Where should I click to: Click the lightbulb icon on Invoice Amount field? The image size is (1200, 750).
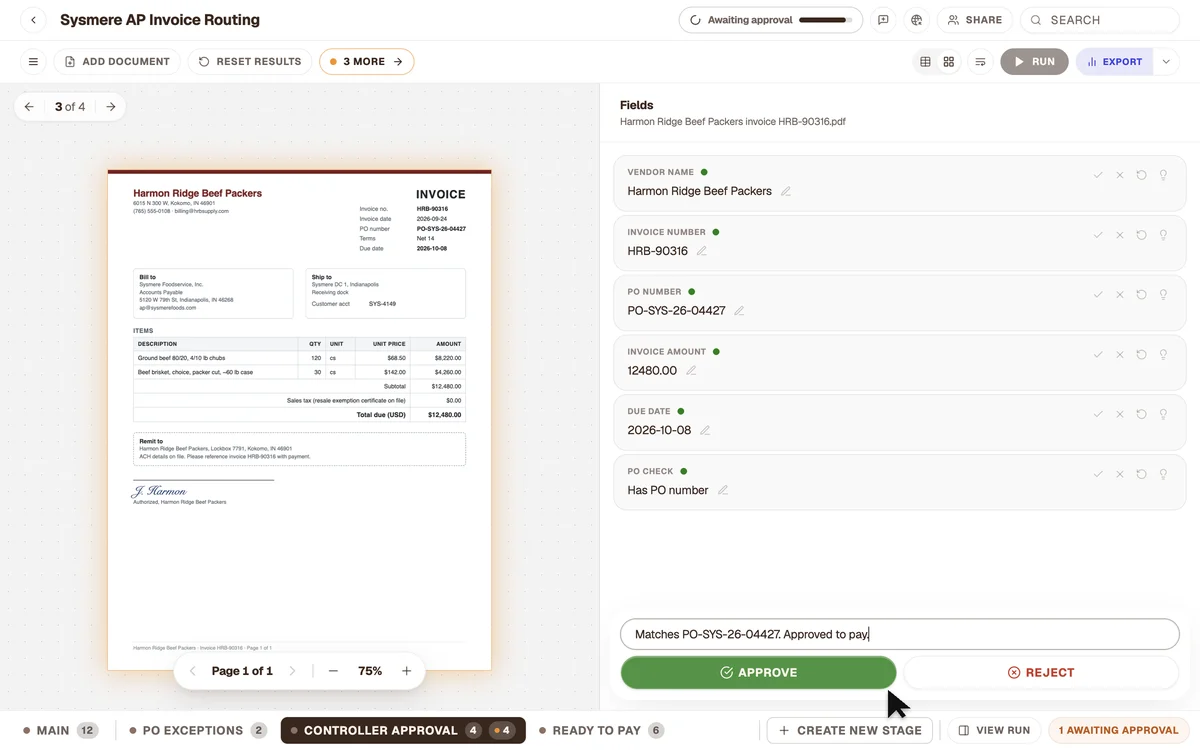pyautogui.click(x=1163, y=354)
